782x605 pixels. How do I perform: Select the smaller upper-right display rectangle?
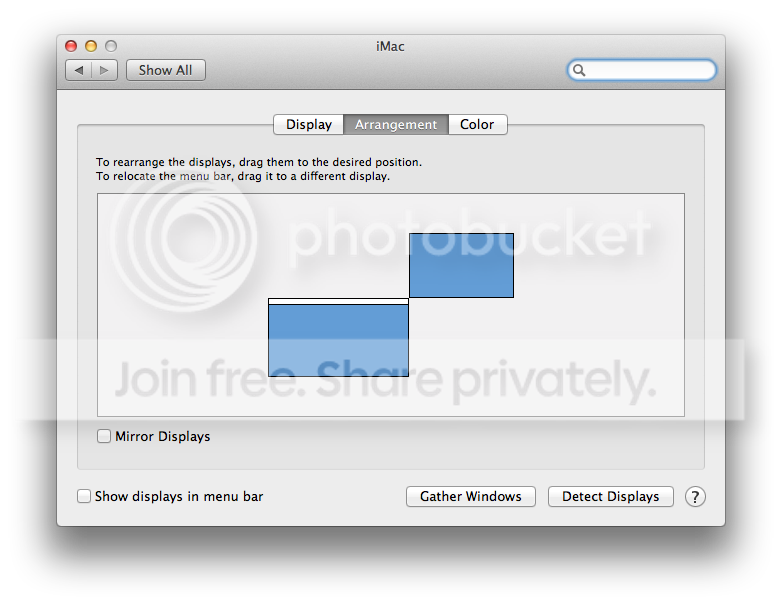tap(461, 265)
